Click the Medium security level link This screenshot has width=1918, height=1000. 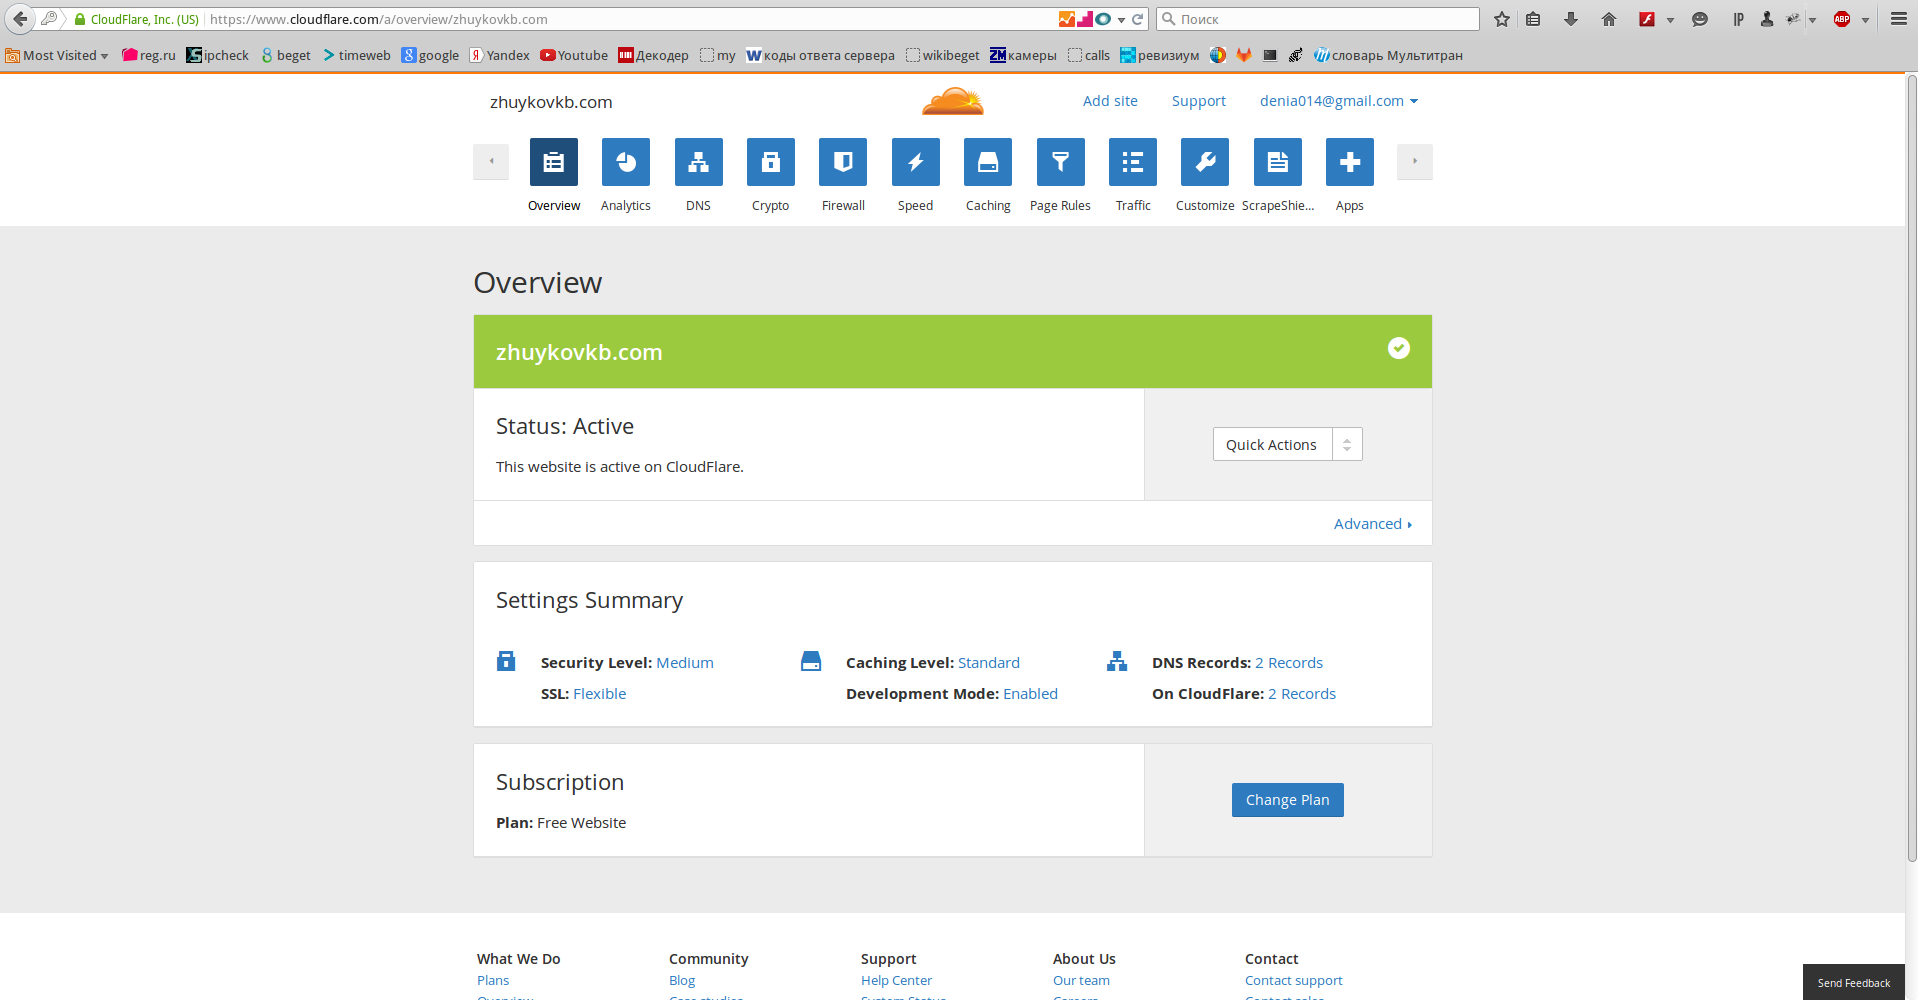[x=685, y=663]
